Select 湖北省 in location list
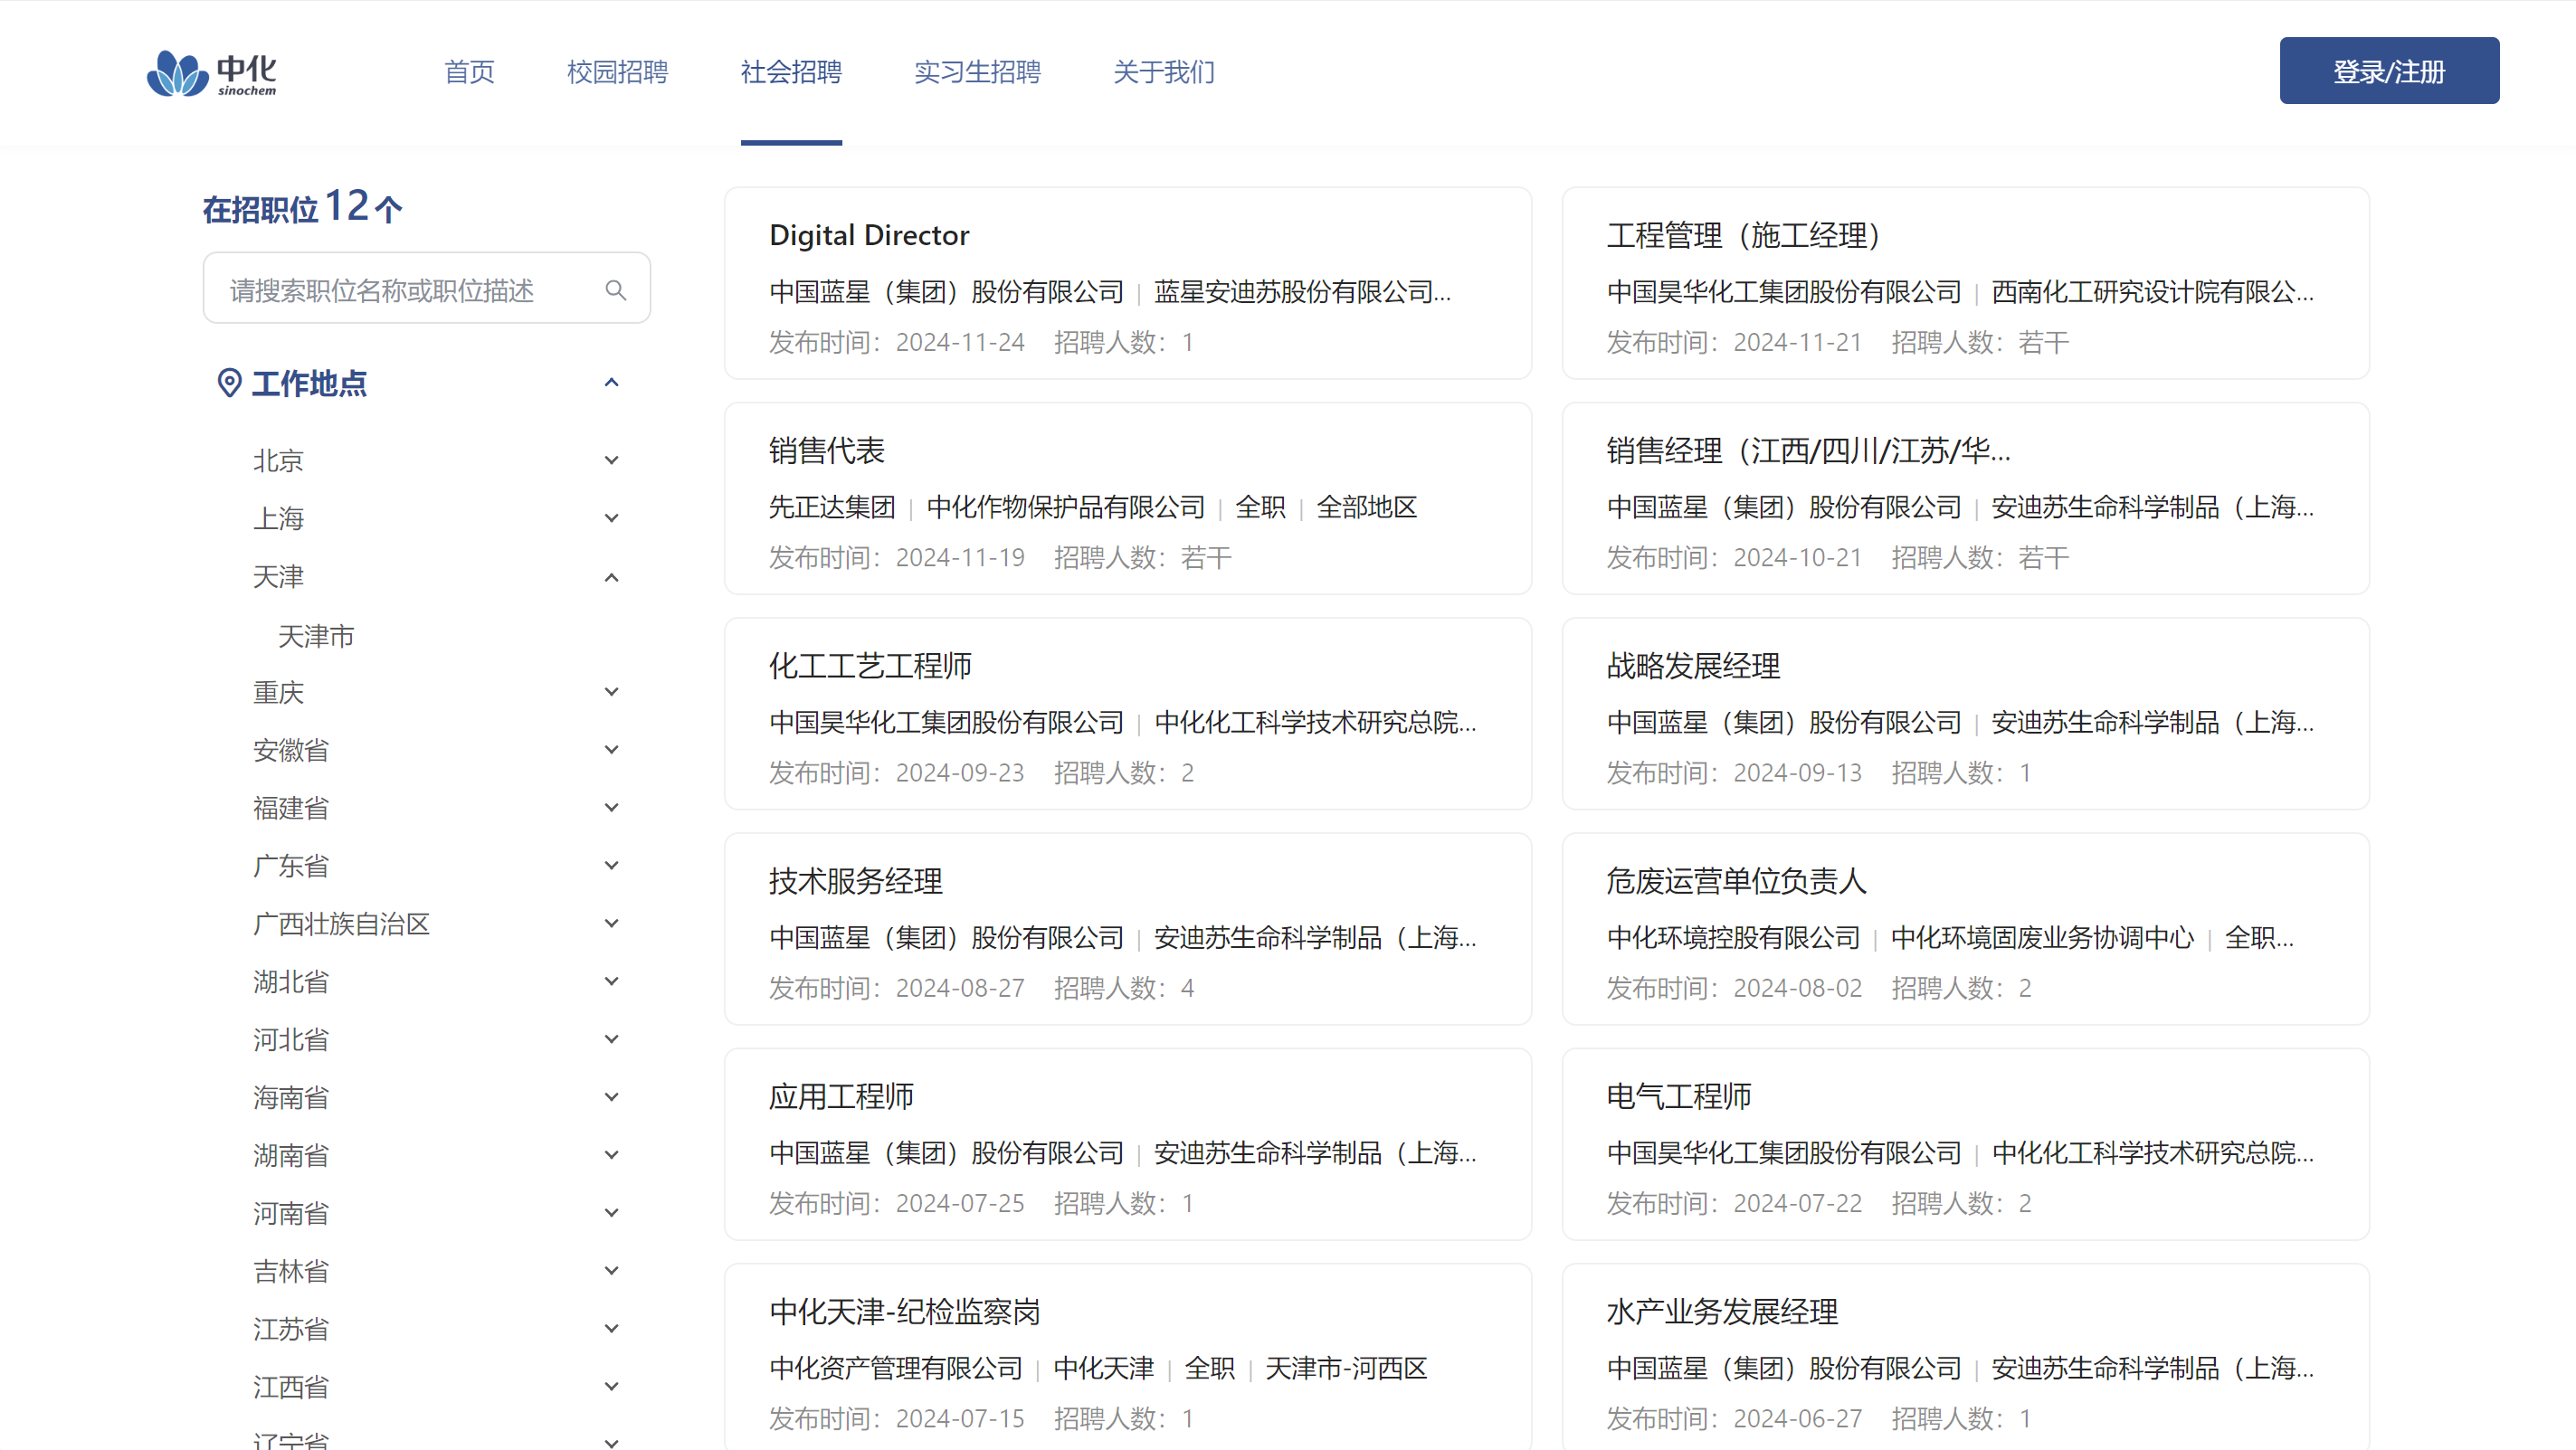 tap(291, 982)
